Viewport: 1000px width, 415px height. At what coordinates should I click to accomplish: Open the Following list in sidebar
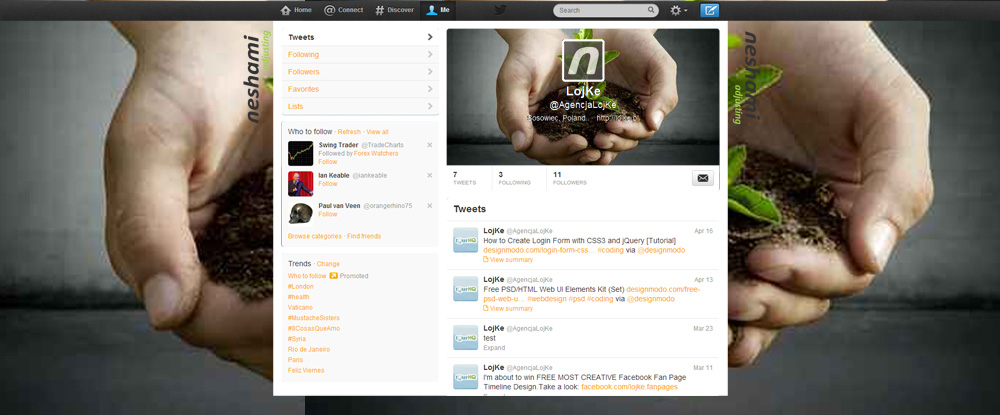pos(360,54)
